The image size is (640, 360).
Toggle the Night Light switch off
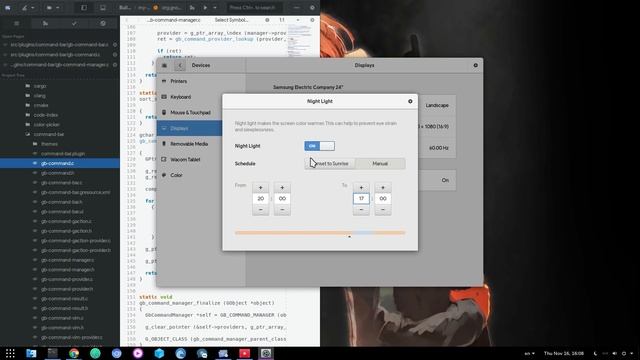pos(319,146)
